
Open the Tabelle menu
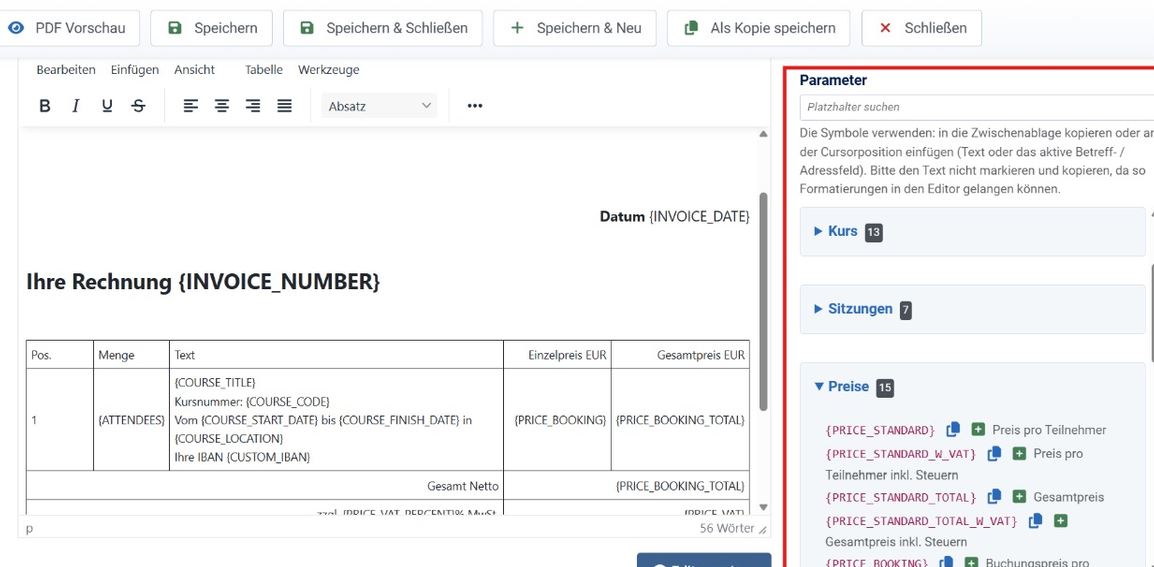coord(263,70)
